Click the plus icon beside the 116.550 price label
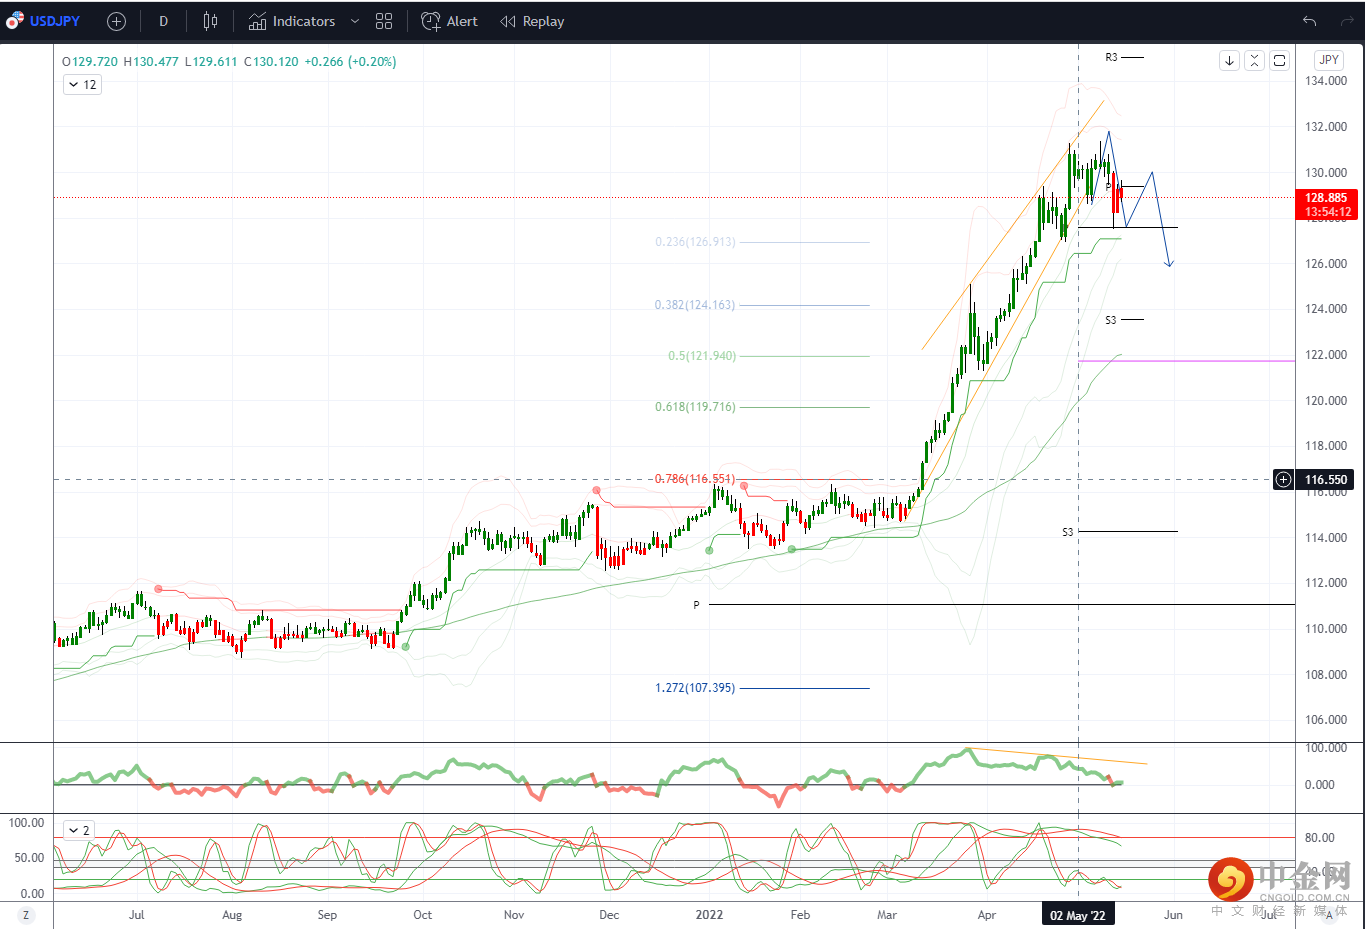Viewport: 1365px width, 929px height. pos(1283,480)
